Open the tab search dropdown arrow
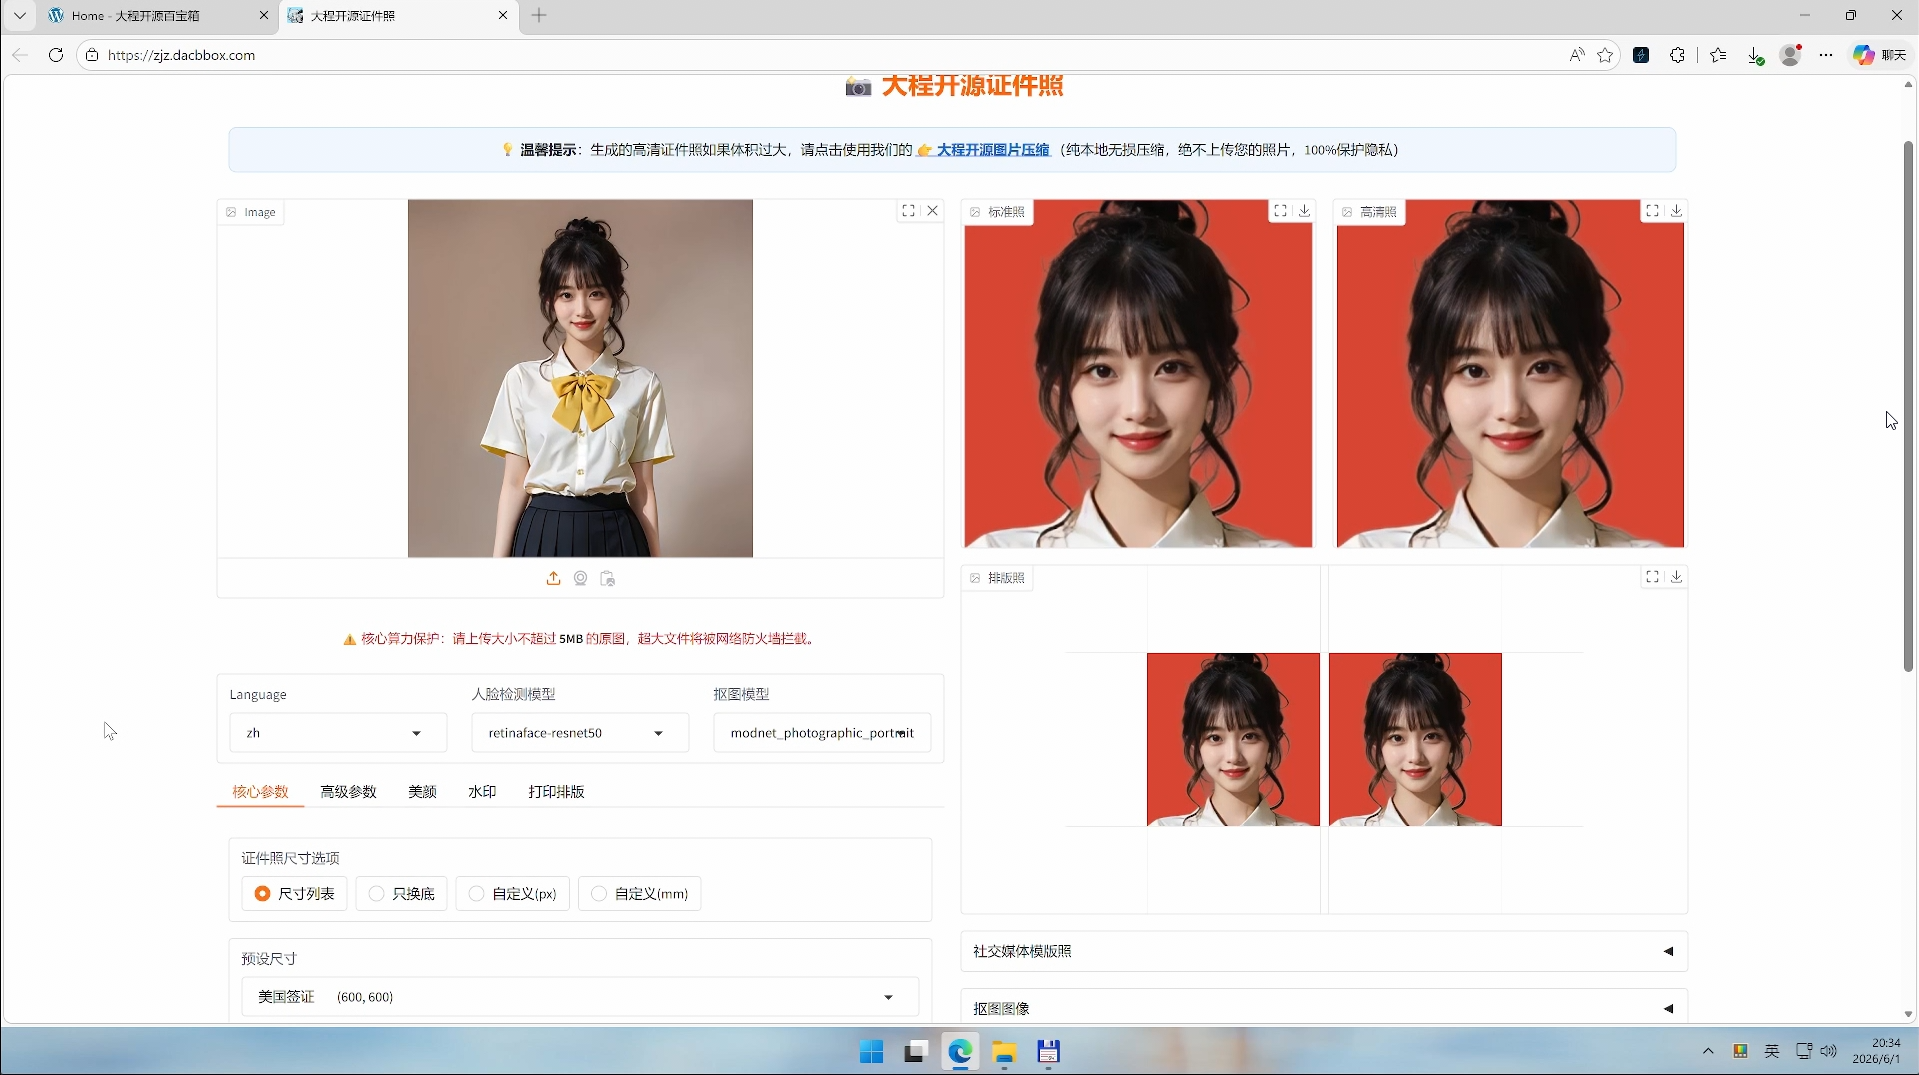Screen dimensions: 1919x1075 19,15
